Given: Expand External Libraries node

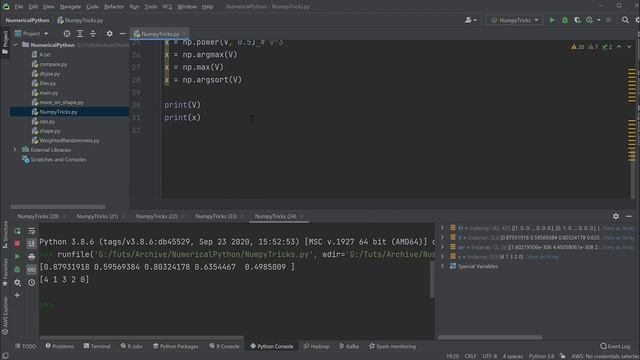Looking at the screenshot, I should [15, 150].
